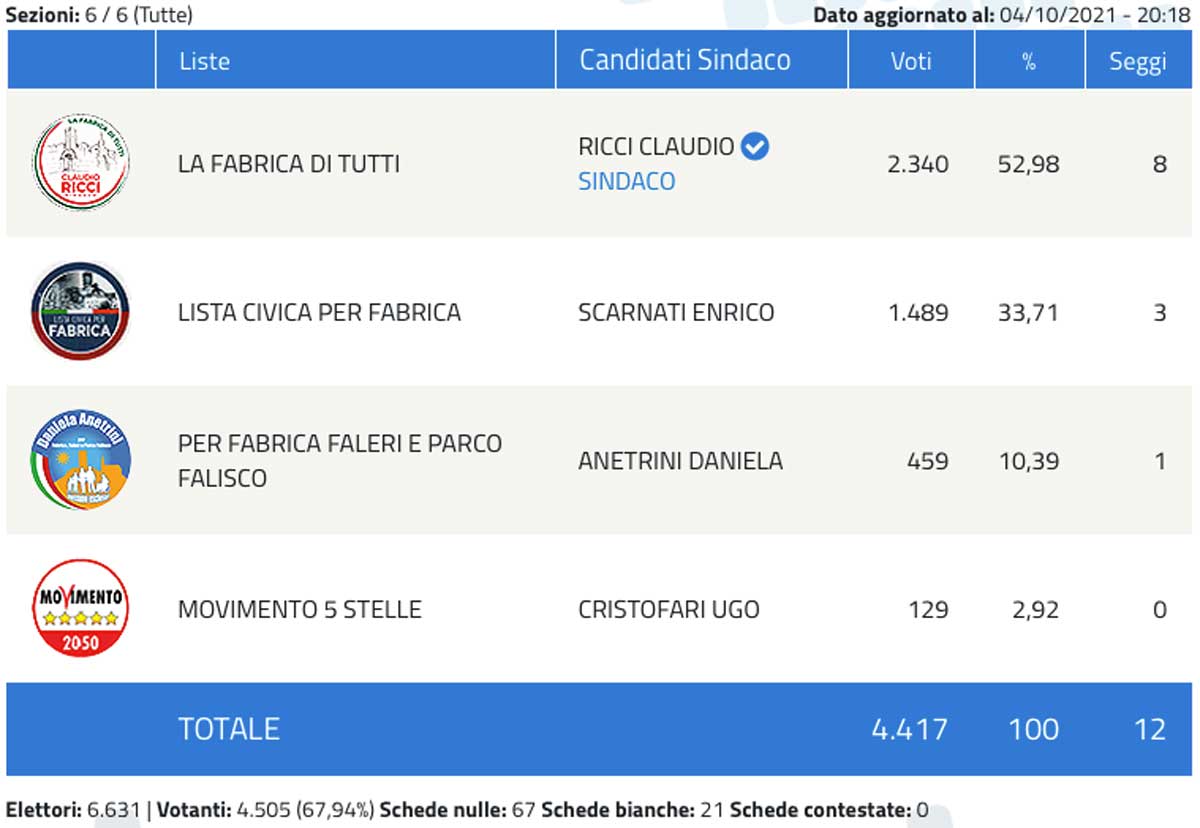Click the Lista Civica per Fabrica logo
1200x828 pixels.
click(80, 311)
